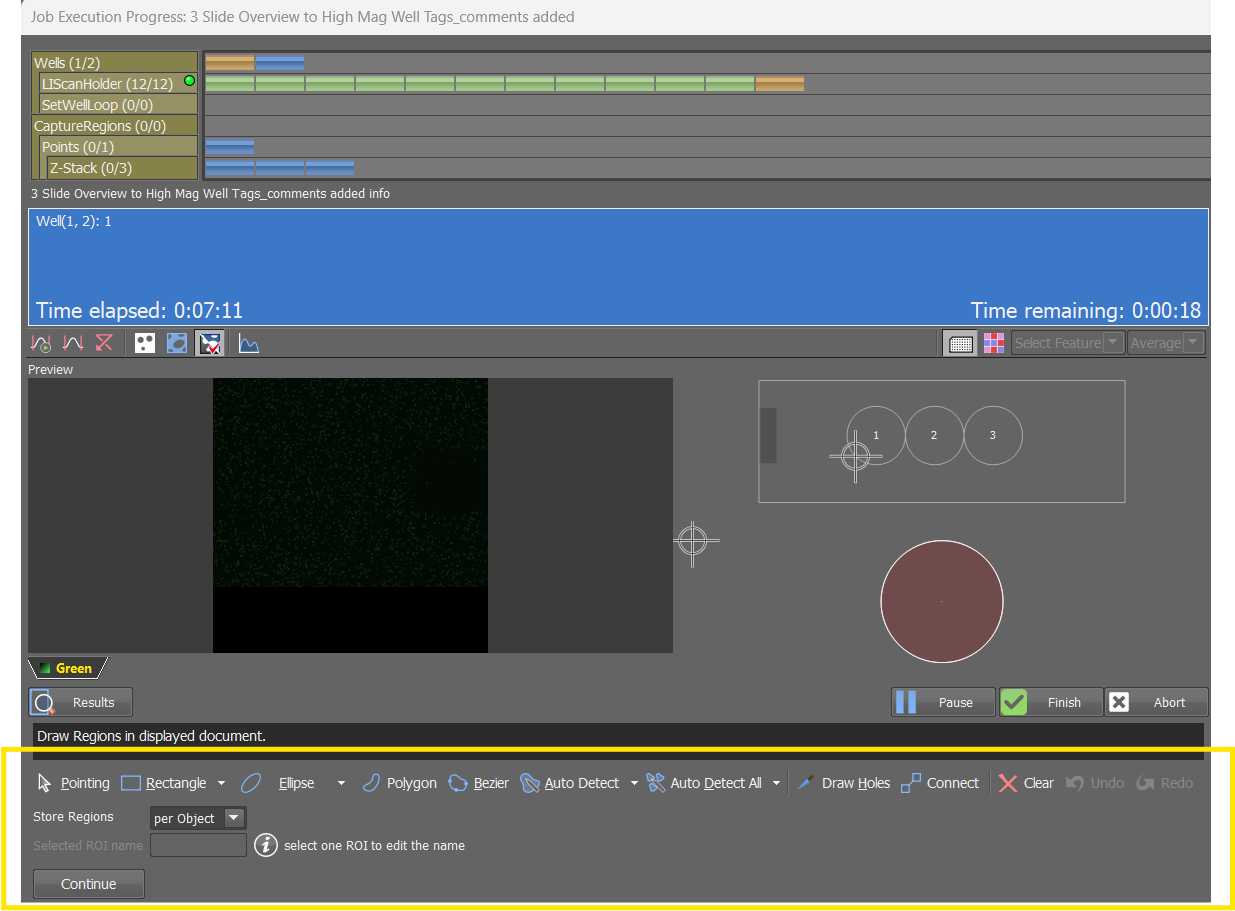1235x911 pixels.
Task: Click the Connect regions tool
Action: click(x=939, y=783)
